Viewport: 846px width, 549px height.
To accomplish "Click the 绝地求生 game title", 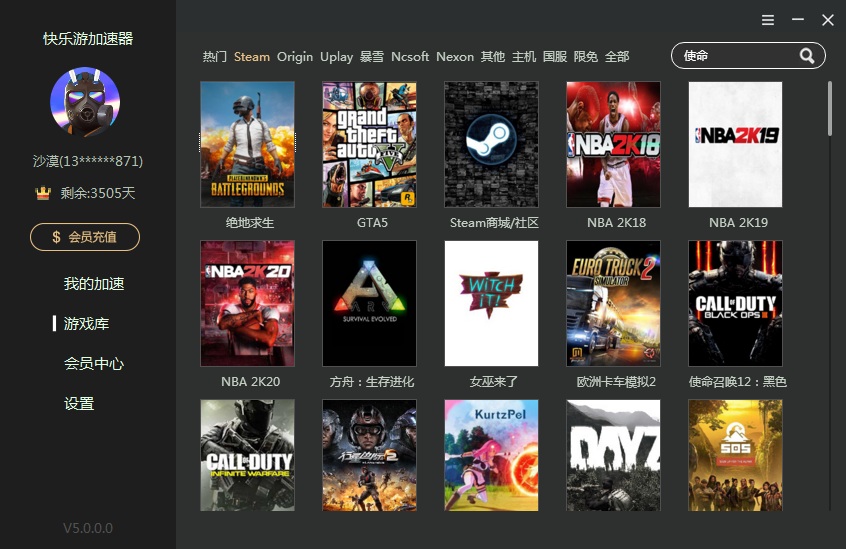I will pyautogui.click(x=250, y=223).
